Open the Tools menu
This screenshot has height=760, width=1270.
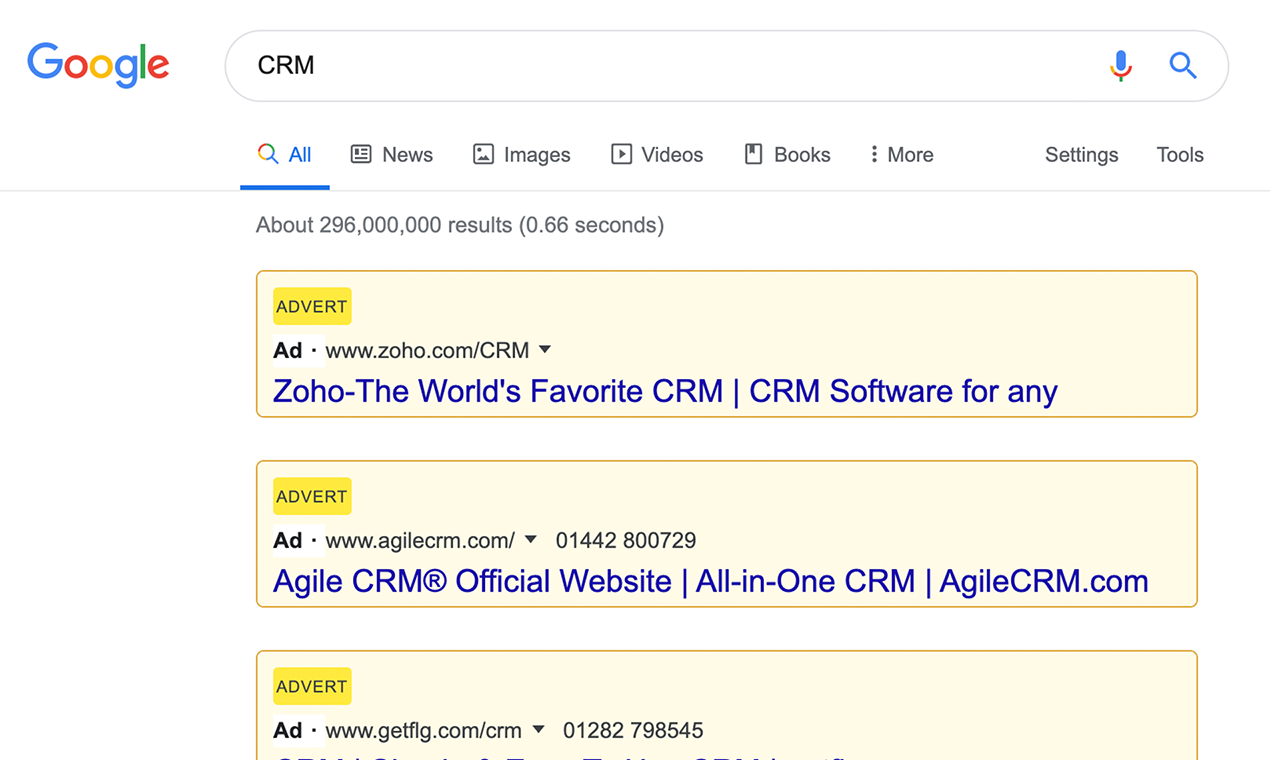(x=1180, y=155)
